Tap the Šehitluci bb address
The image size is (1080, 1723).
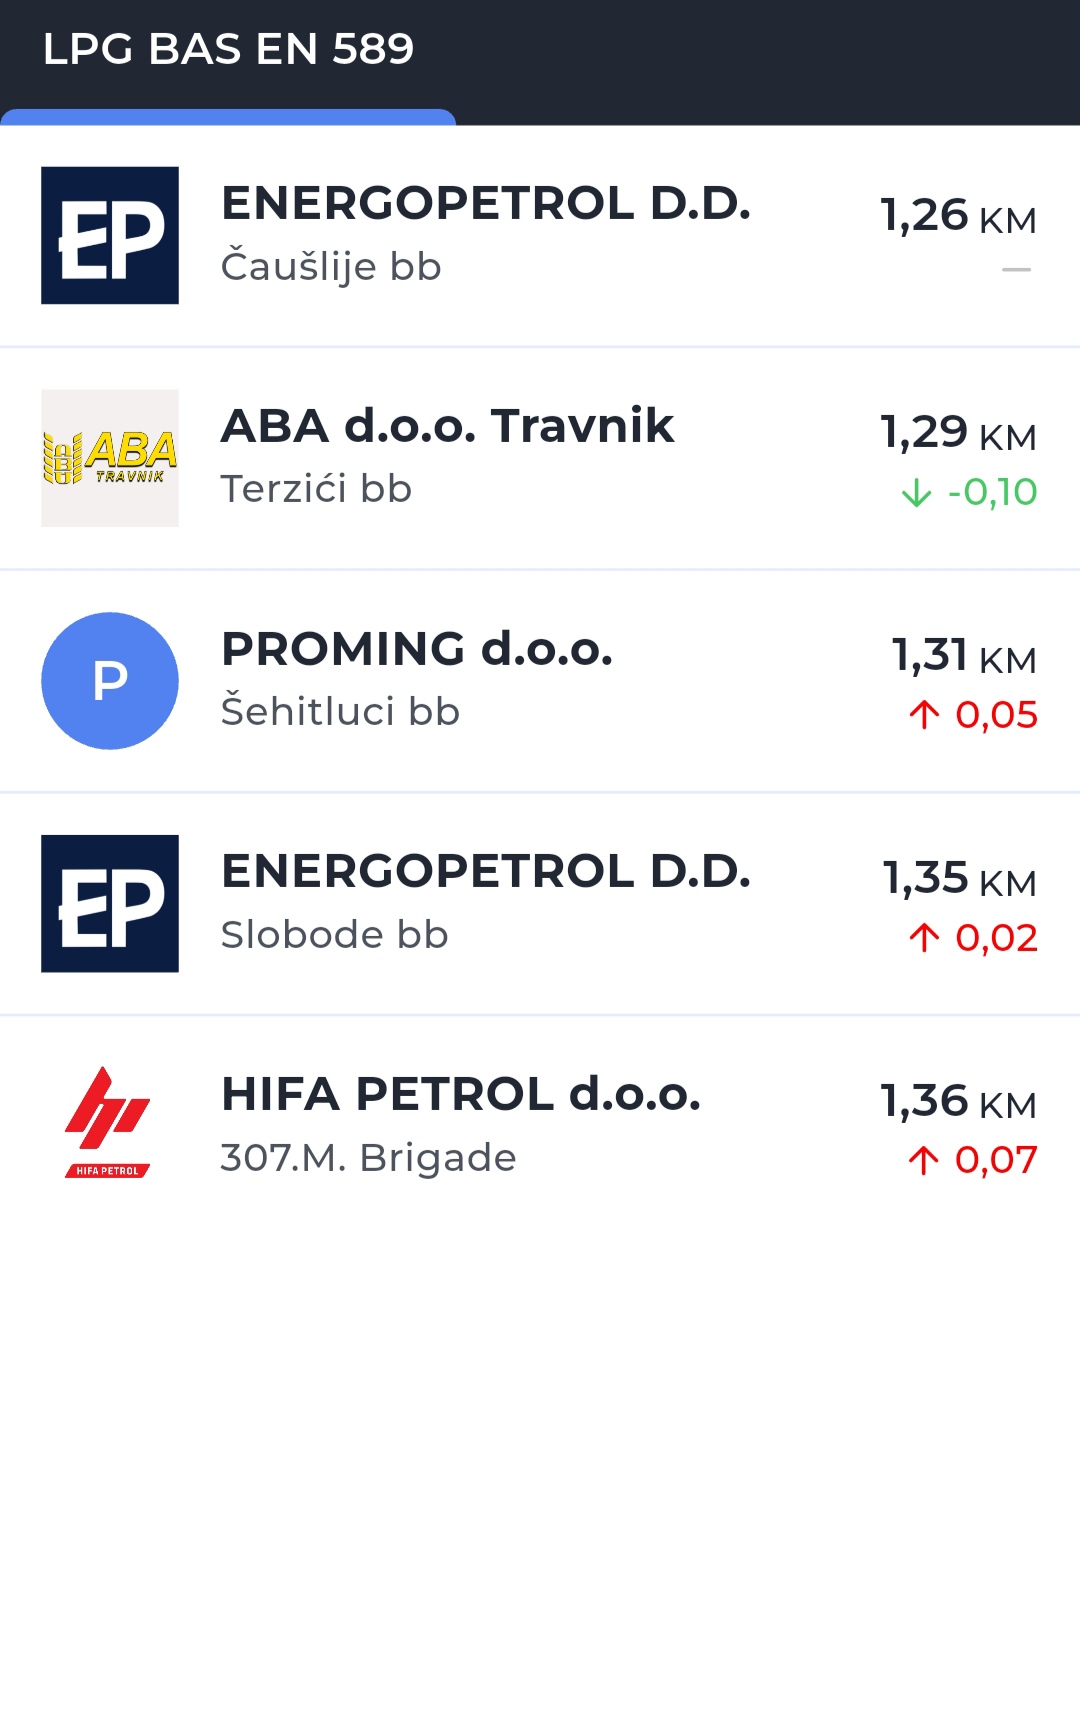(x=340, y=712)
